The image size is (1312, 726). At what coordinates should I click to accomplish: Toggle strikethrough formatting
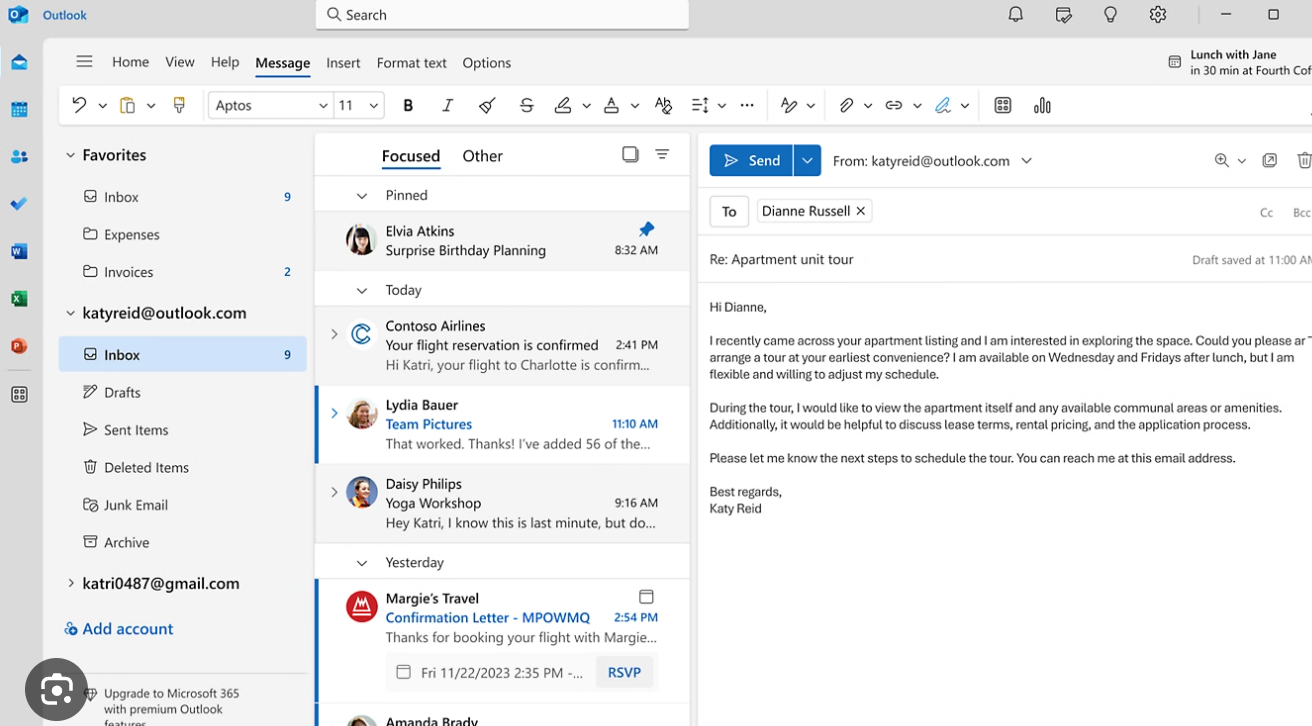click(x=526, y=105)
